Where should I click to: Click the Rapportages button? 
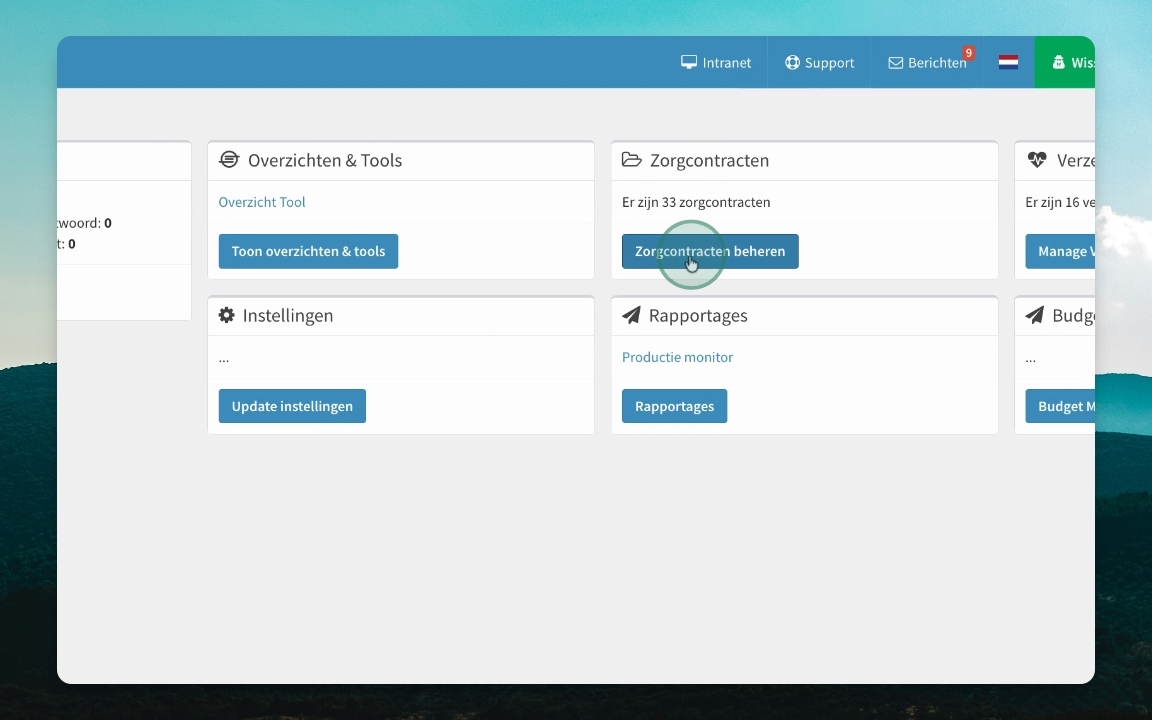(x=674, y=406)
